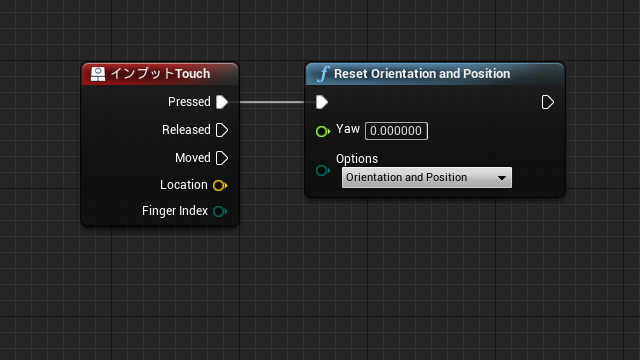Click the Reset Orientation node's input exec pin
640x360 pixels.
(322, 102)
